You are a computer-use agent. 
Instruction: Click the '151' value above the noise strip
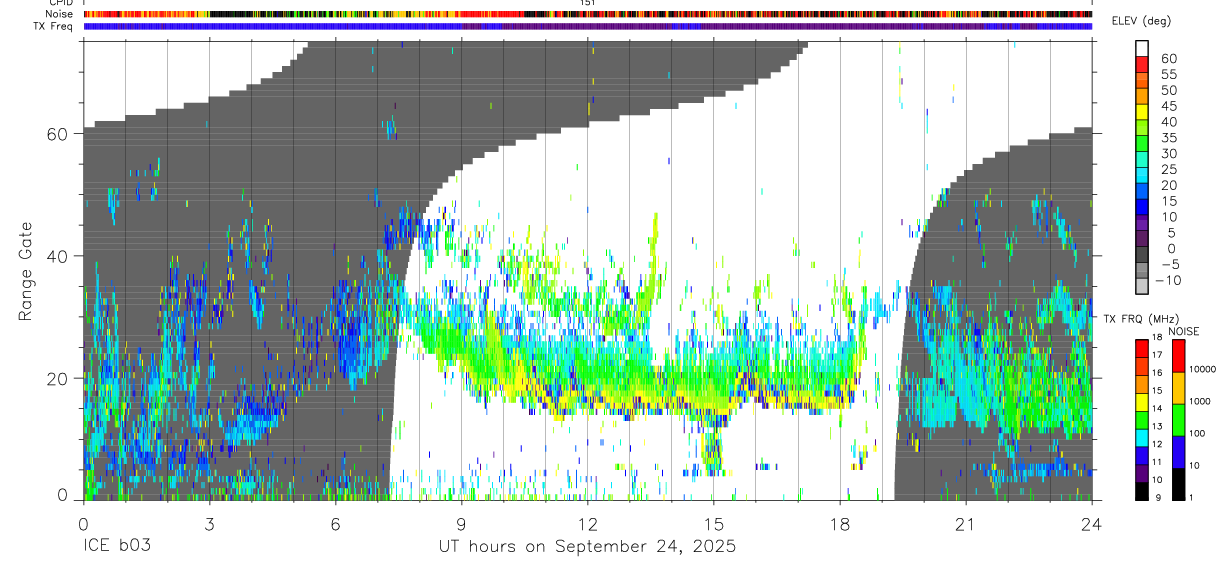(588, 3)
